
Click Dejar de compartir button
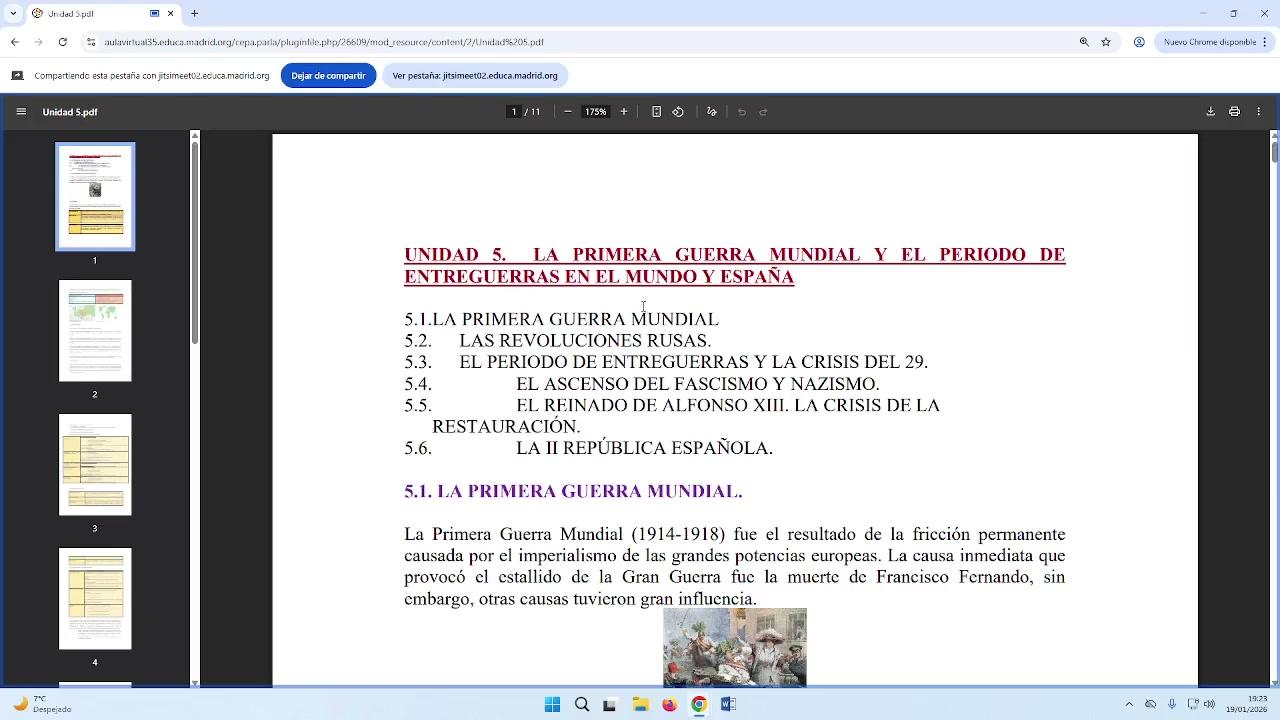(328, 76)
